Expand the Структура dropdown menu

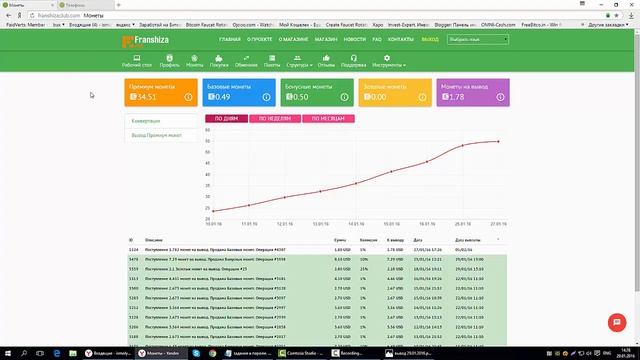coord(299,61)
